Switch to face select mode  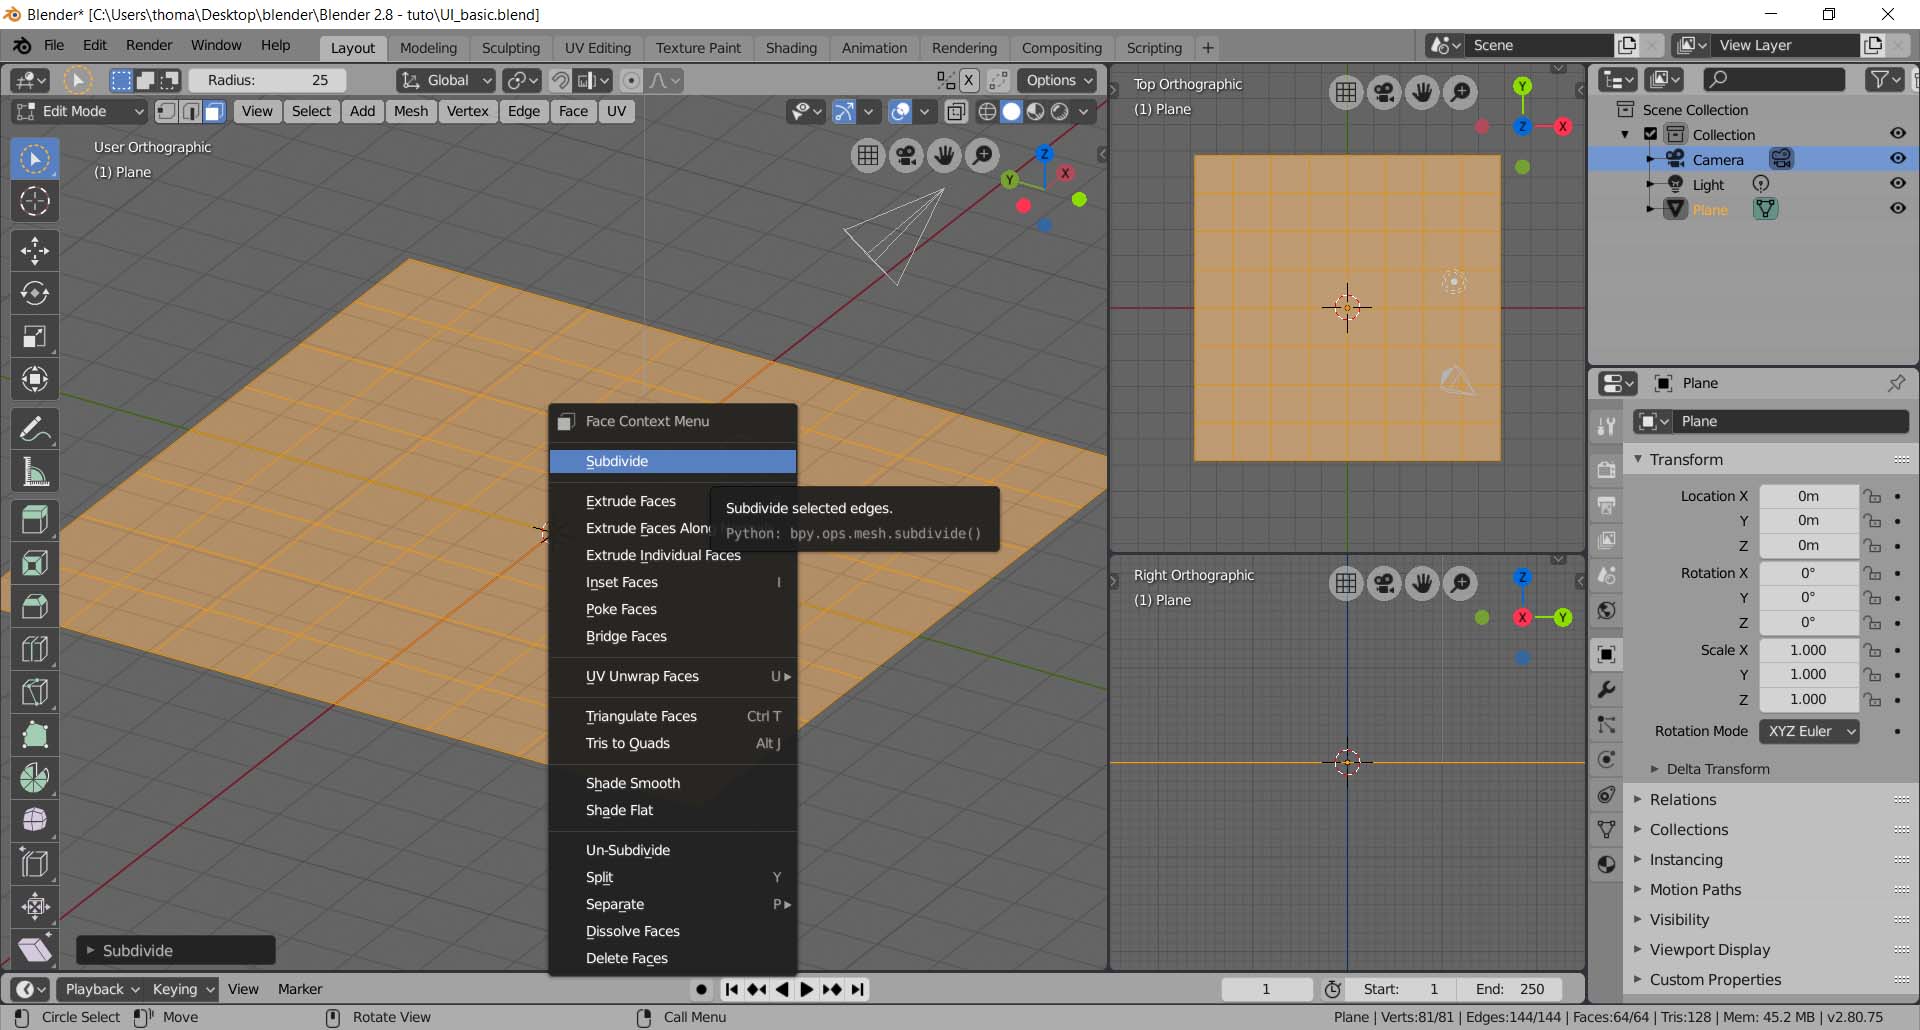(214, 111)
